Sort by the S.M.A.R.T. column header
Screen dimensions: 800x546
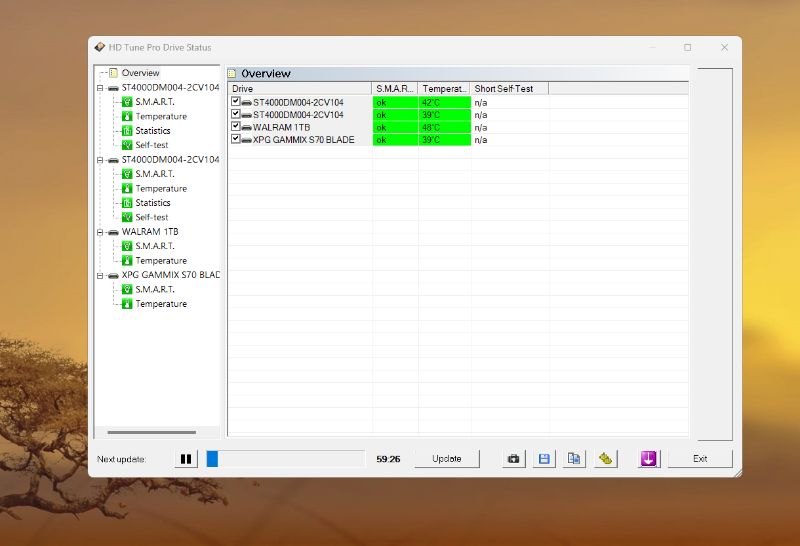pyautogui.click(x=394, y=88)
